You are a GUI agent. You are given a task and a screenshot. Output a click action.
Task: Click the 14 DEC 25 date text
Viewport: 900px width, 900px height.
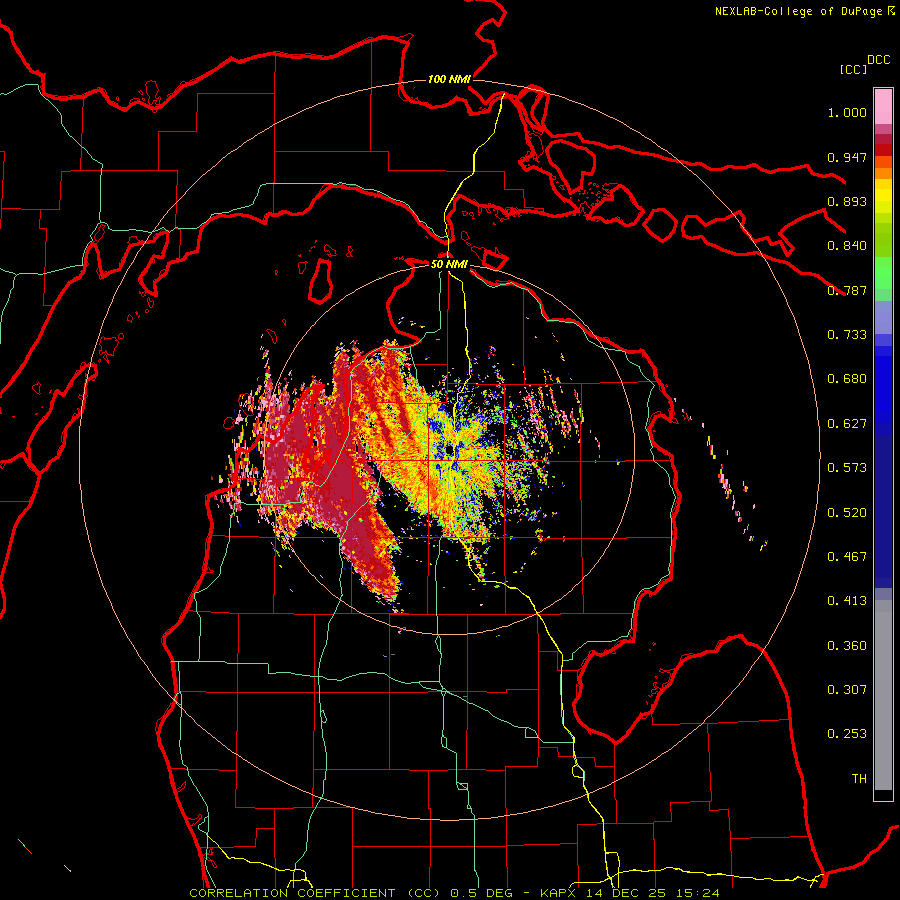click(626, 893)
